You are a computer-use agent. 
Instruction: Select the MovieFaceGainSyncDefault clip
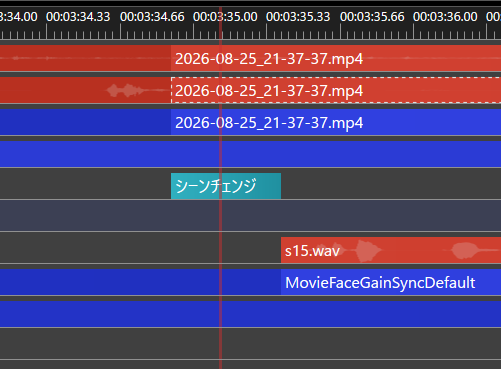tap(391, 282)
